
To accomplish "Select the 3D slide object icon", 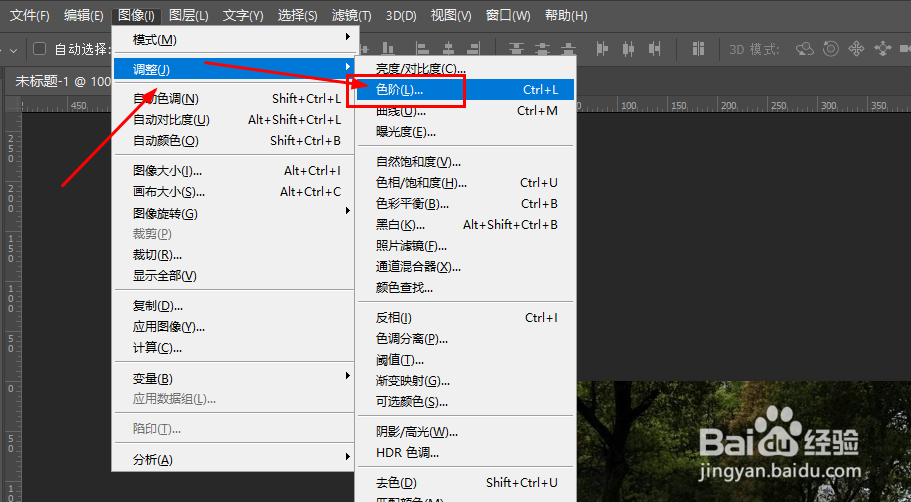I will 882,49.
